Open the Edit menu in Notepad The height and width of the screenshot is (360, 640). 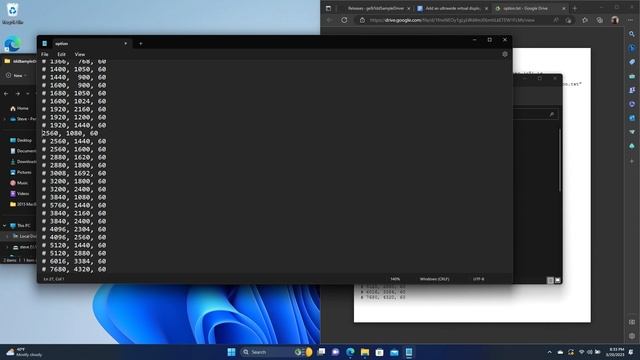(61, 54)
